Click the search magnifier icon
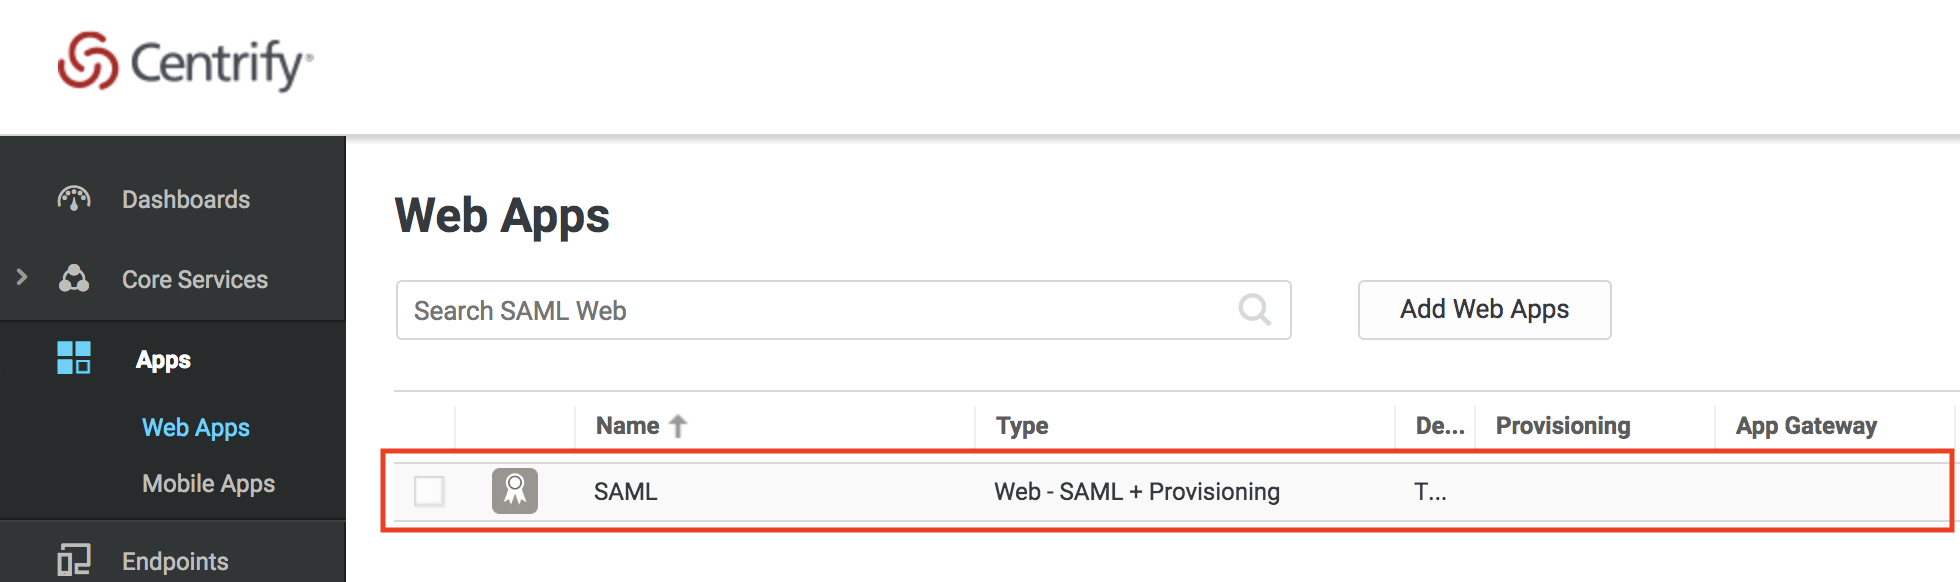 pyautogui.click(x=1254, y=310)
